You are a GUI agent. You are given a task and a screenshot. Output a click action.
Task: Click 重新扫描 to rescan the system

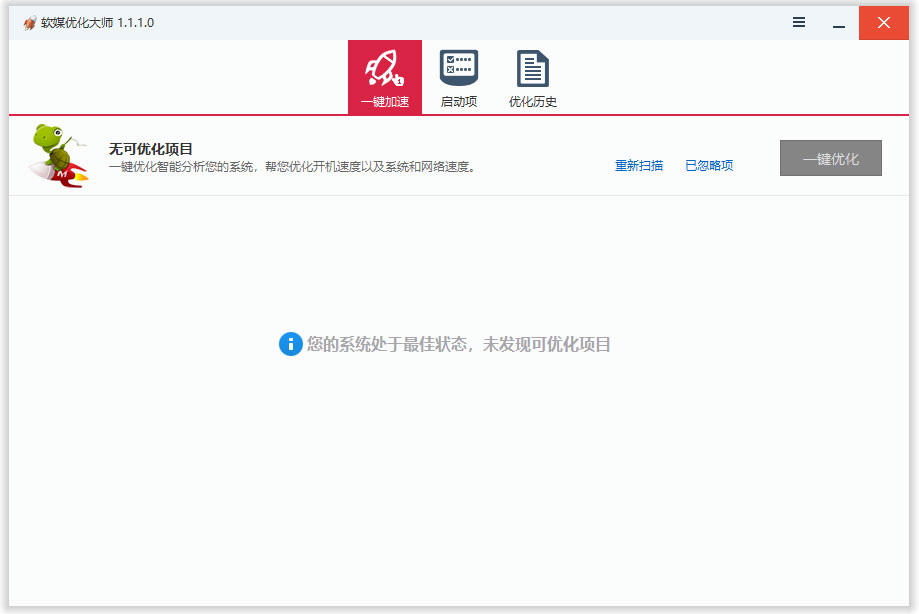pos(639,166)
